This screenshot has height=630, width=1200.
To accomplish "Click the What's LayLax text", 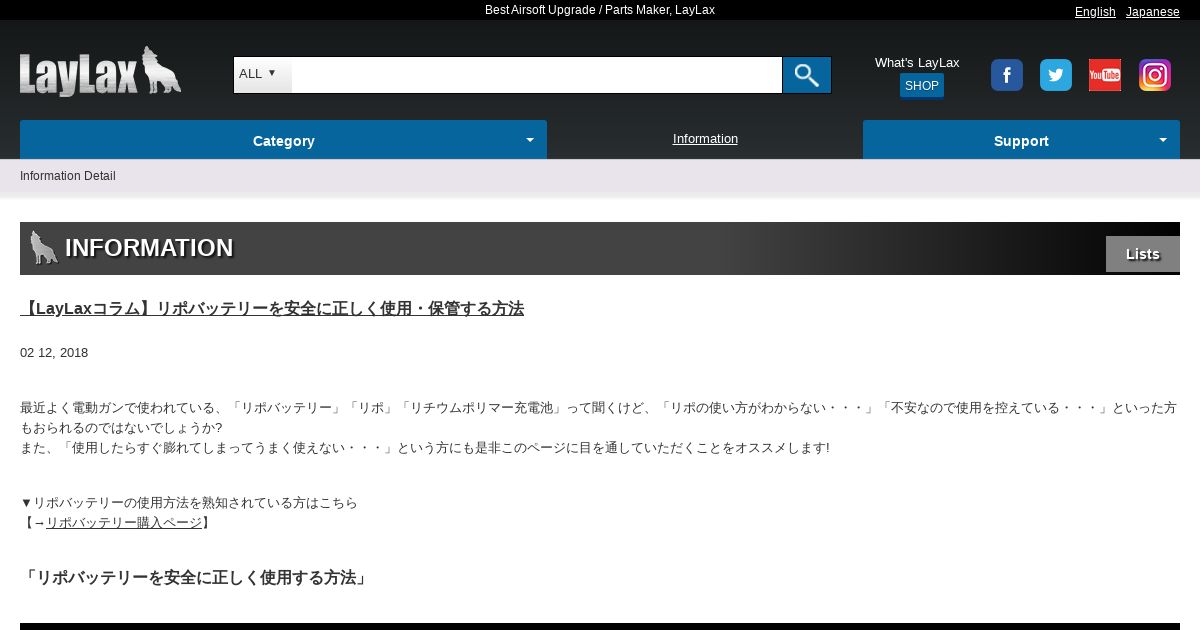I will pos(917,62).
